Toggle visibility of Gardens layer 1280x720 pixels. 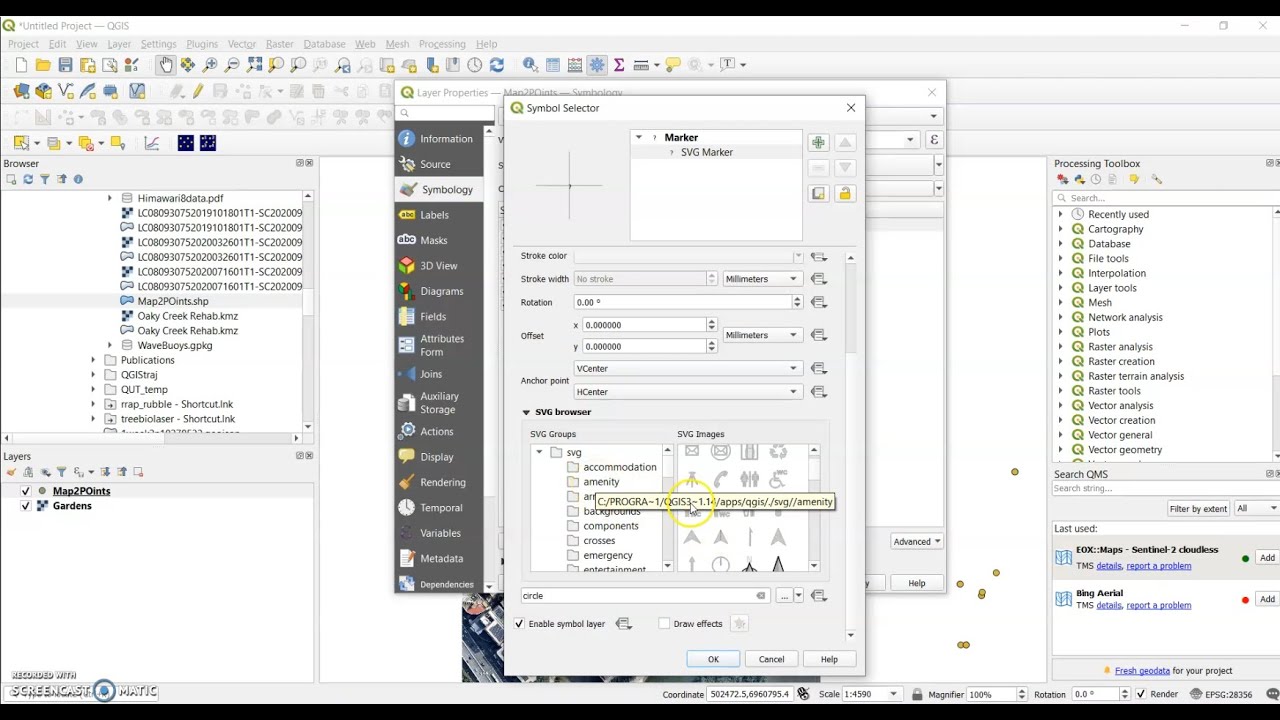(26, 506)
